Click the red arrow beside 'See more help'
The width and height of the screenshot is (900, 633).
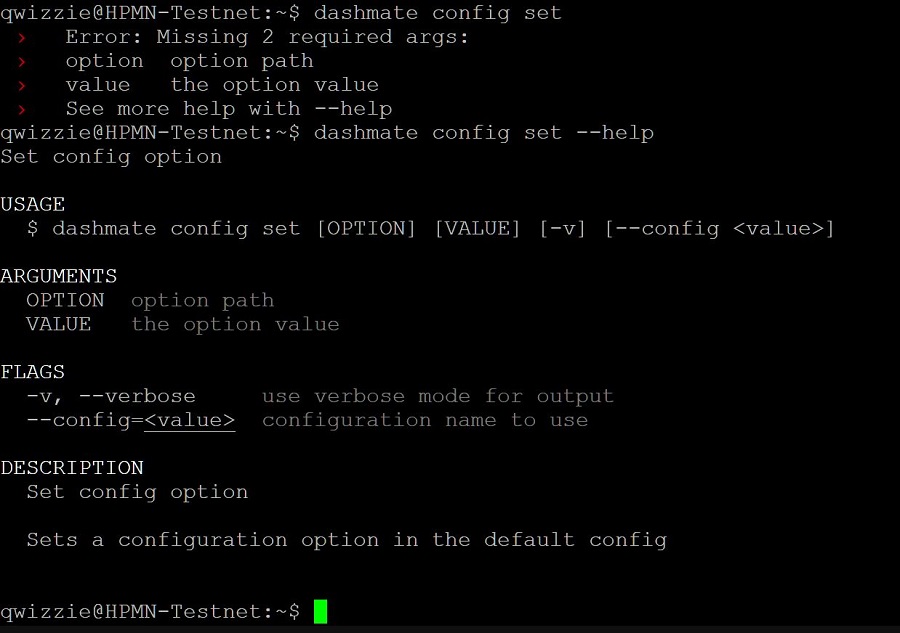[22, 110]
